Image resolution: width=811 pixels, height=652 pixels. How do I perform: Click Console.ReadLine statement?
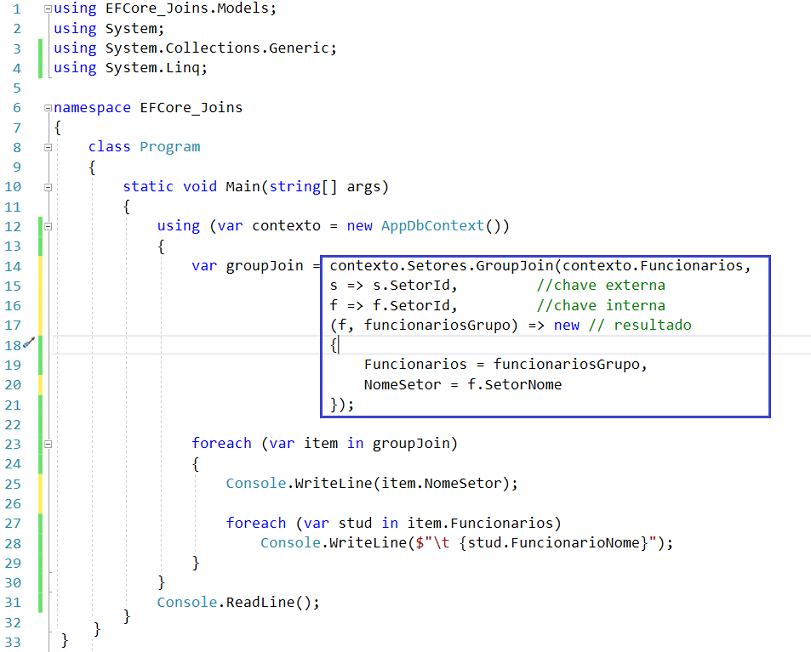(x=238, y=602)
